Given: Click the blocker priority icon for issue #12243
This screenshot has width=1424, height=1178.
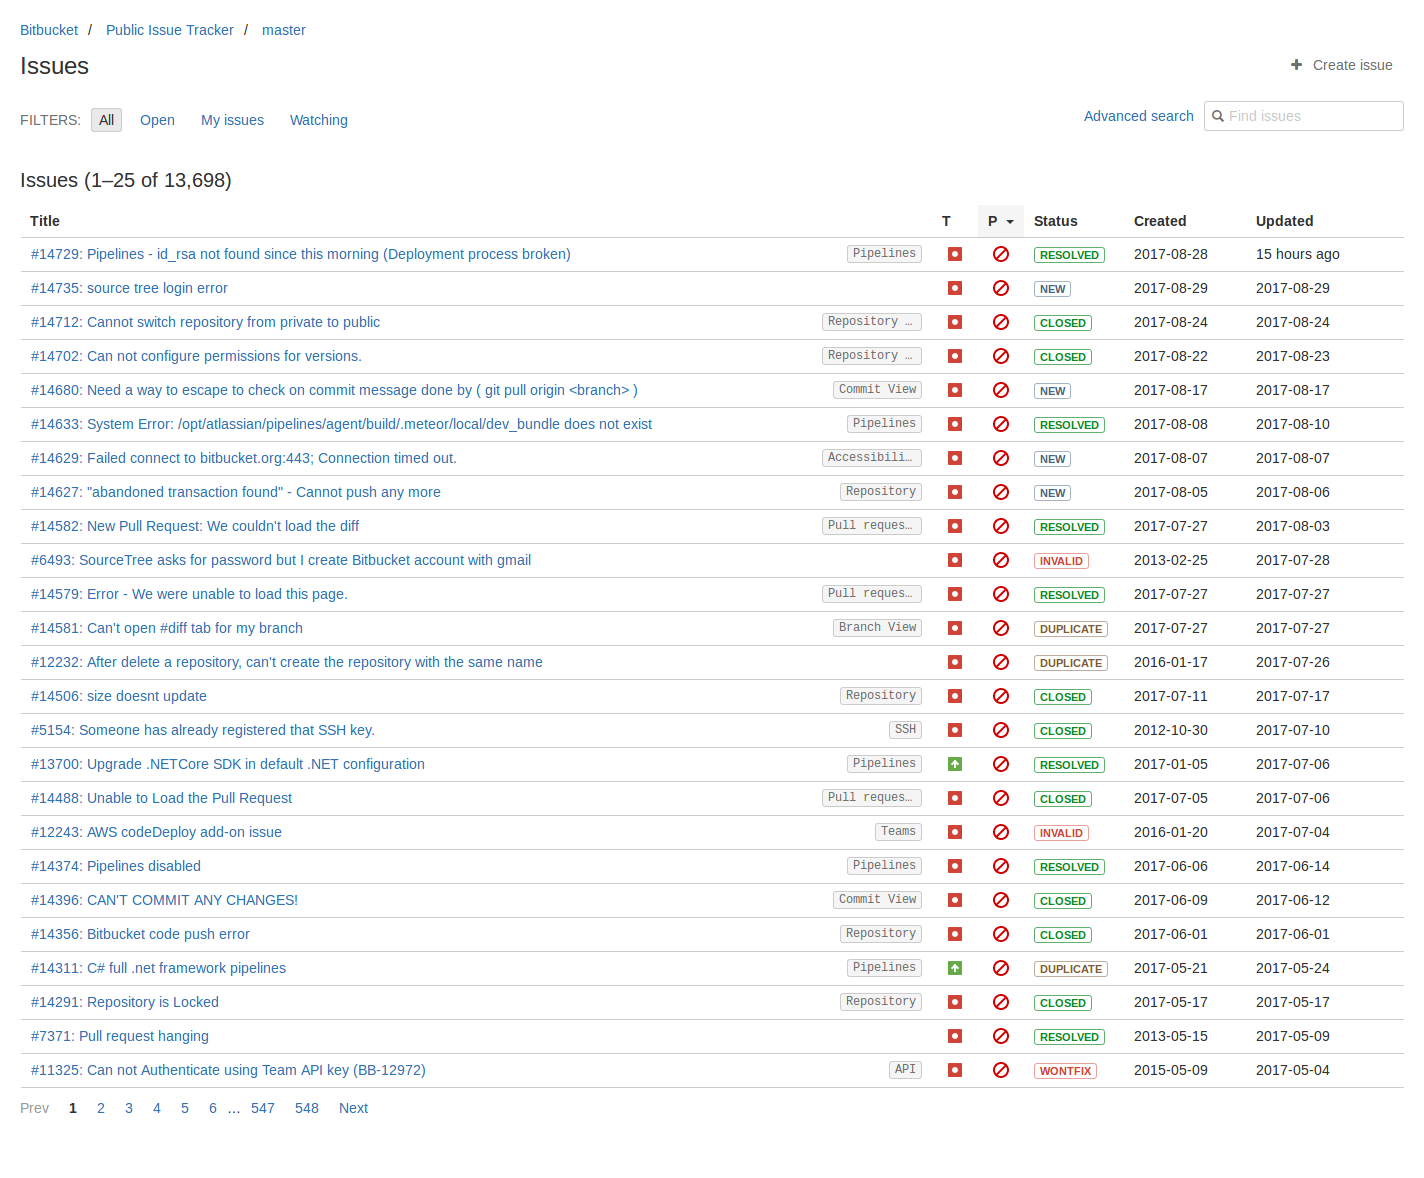Looking at the screenshot, I should (x=1001, y=832).
